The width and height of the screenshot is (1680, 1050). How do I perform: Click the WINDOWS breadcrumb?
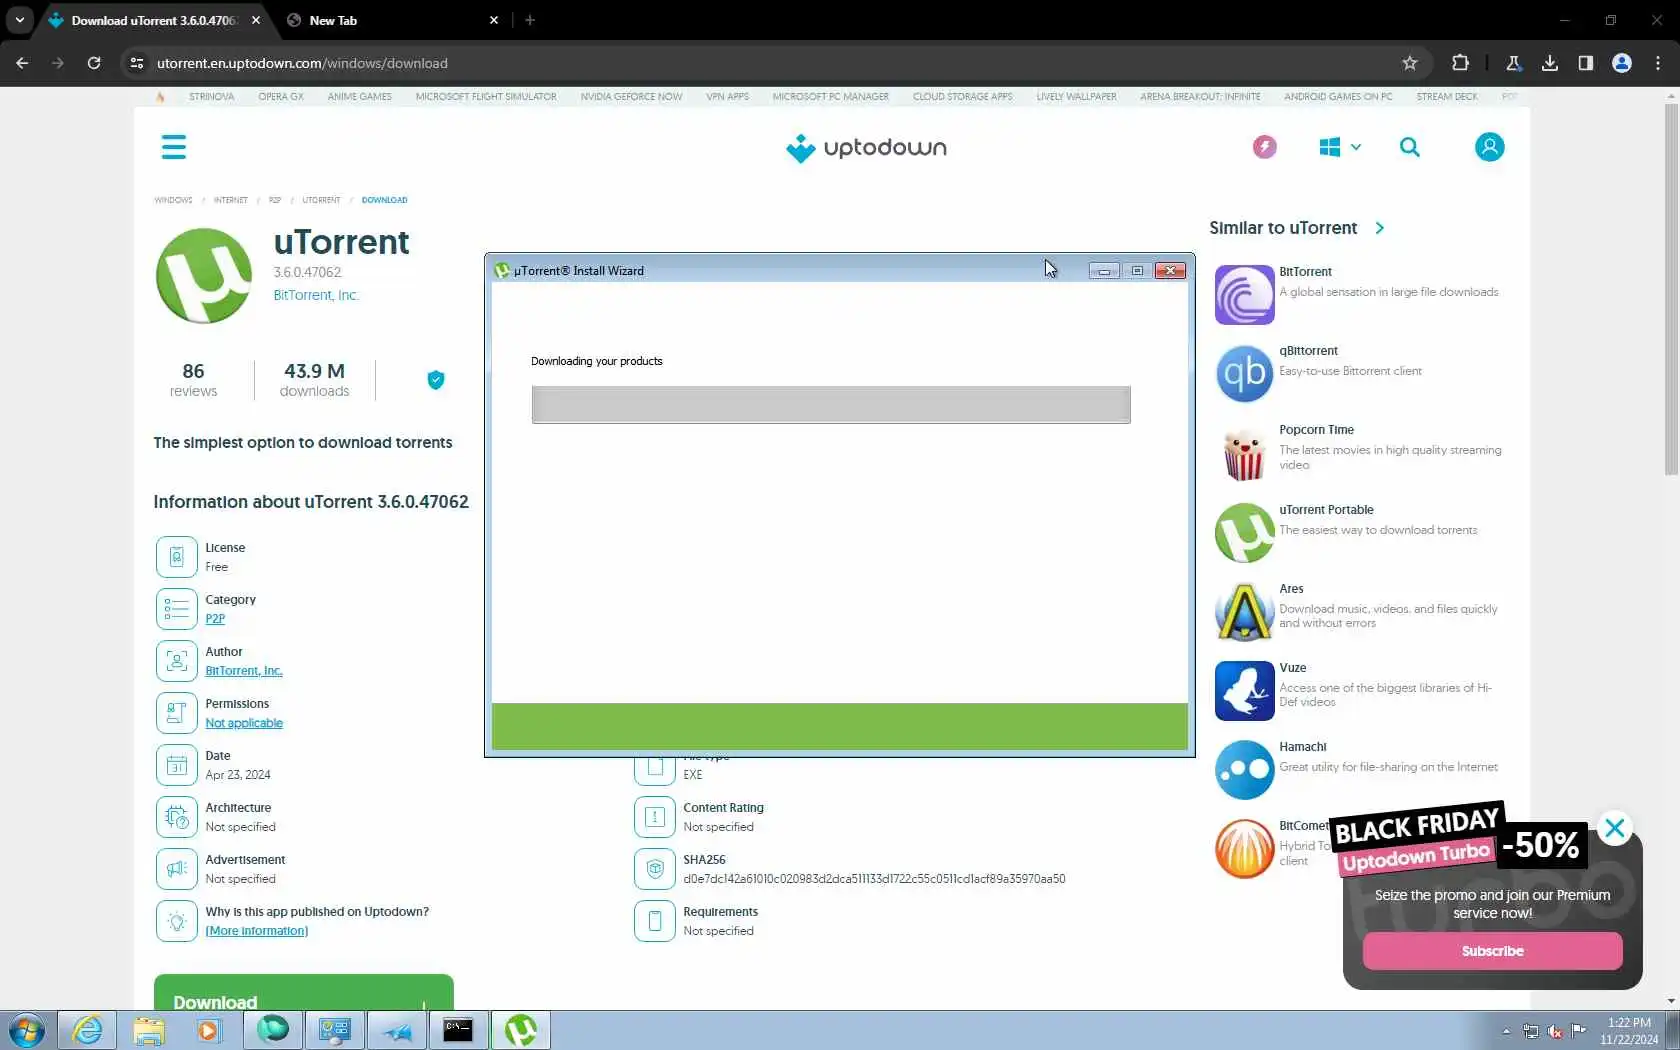tap(173, 200)
